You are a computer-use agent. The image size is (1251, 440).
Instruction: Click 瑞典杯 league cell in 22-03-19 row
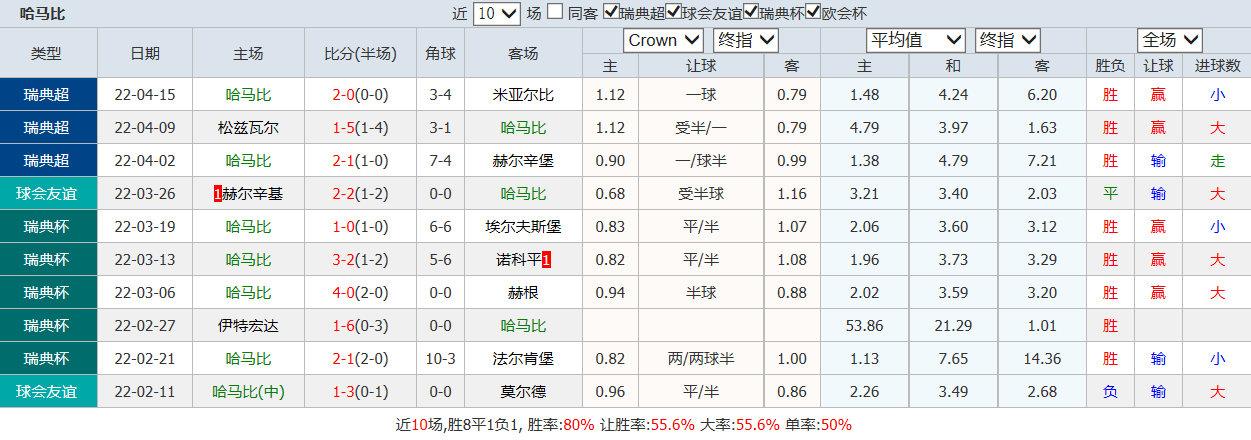tap(49, 227)
